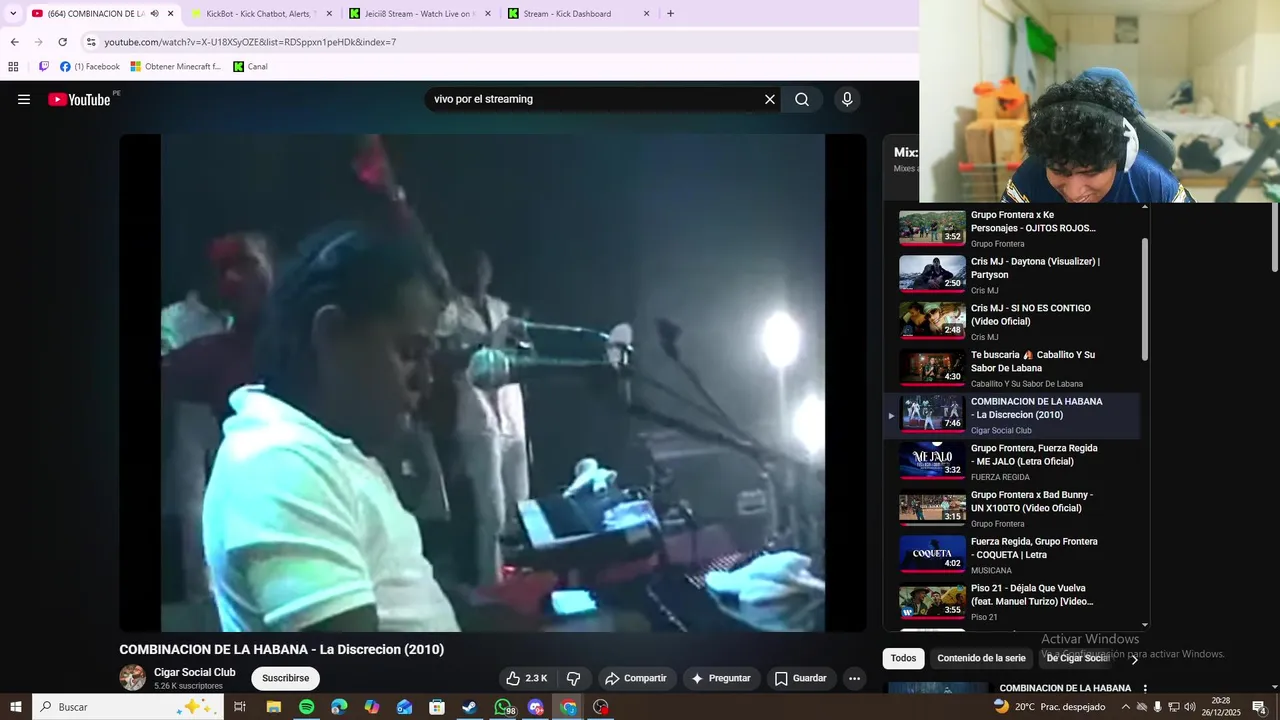Open the Windows Start menu
The image size is (1280, 720).
pos(16,707)
